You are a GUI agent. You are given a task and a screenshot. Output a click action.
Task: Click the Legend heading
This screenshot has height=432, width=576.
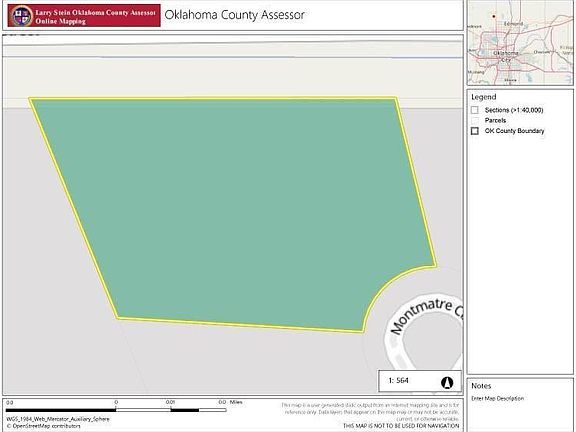click(x=483, y=97)
